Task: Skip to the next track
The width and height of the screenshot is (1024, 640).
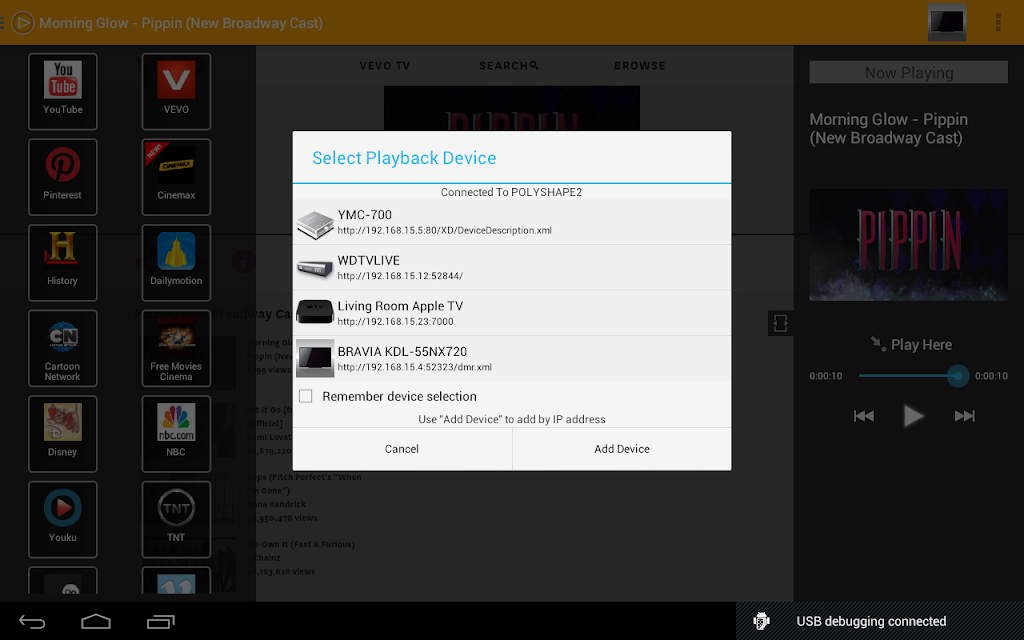Action: 965,416
